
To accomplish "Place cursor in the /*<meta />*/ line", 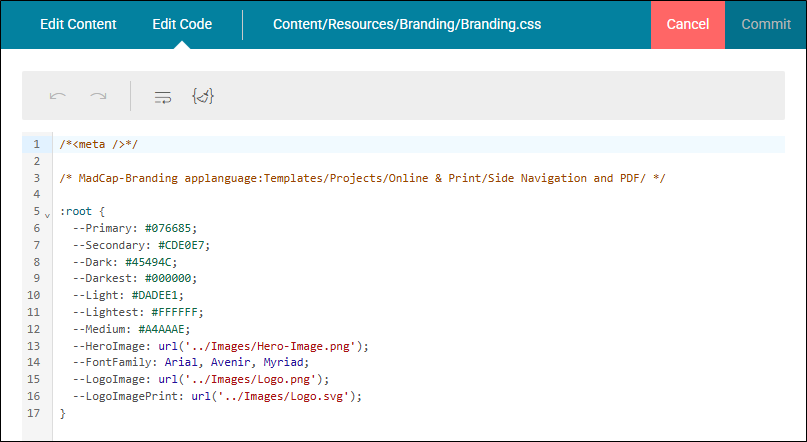I will 99,145.
